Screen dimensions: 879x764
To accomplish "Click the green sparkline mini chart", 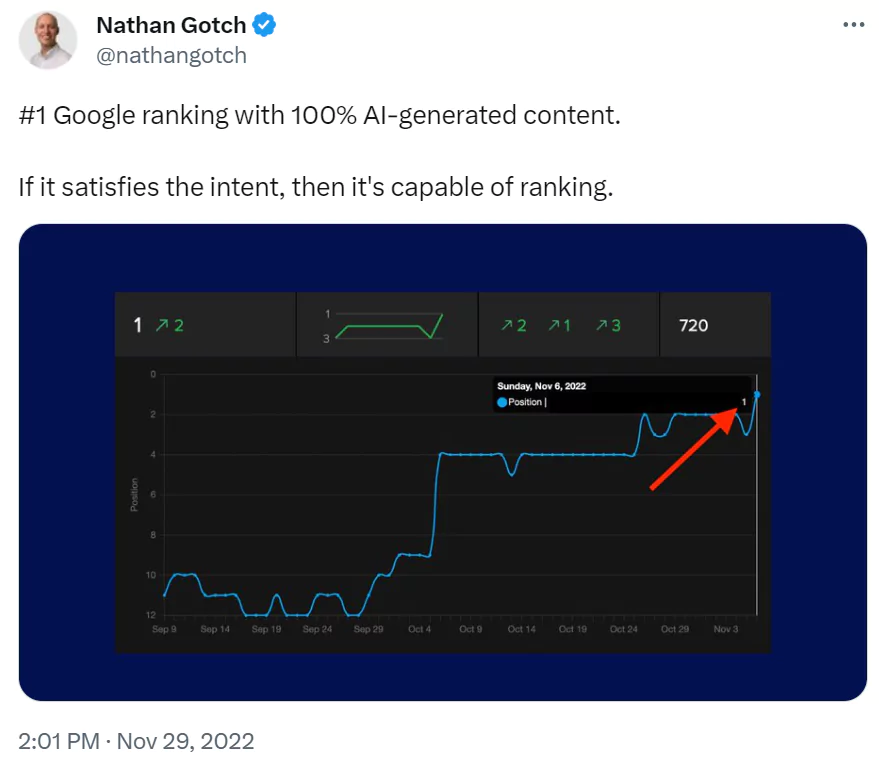I will click(389, 326).
